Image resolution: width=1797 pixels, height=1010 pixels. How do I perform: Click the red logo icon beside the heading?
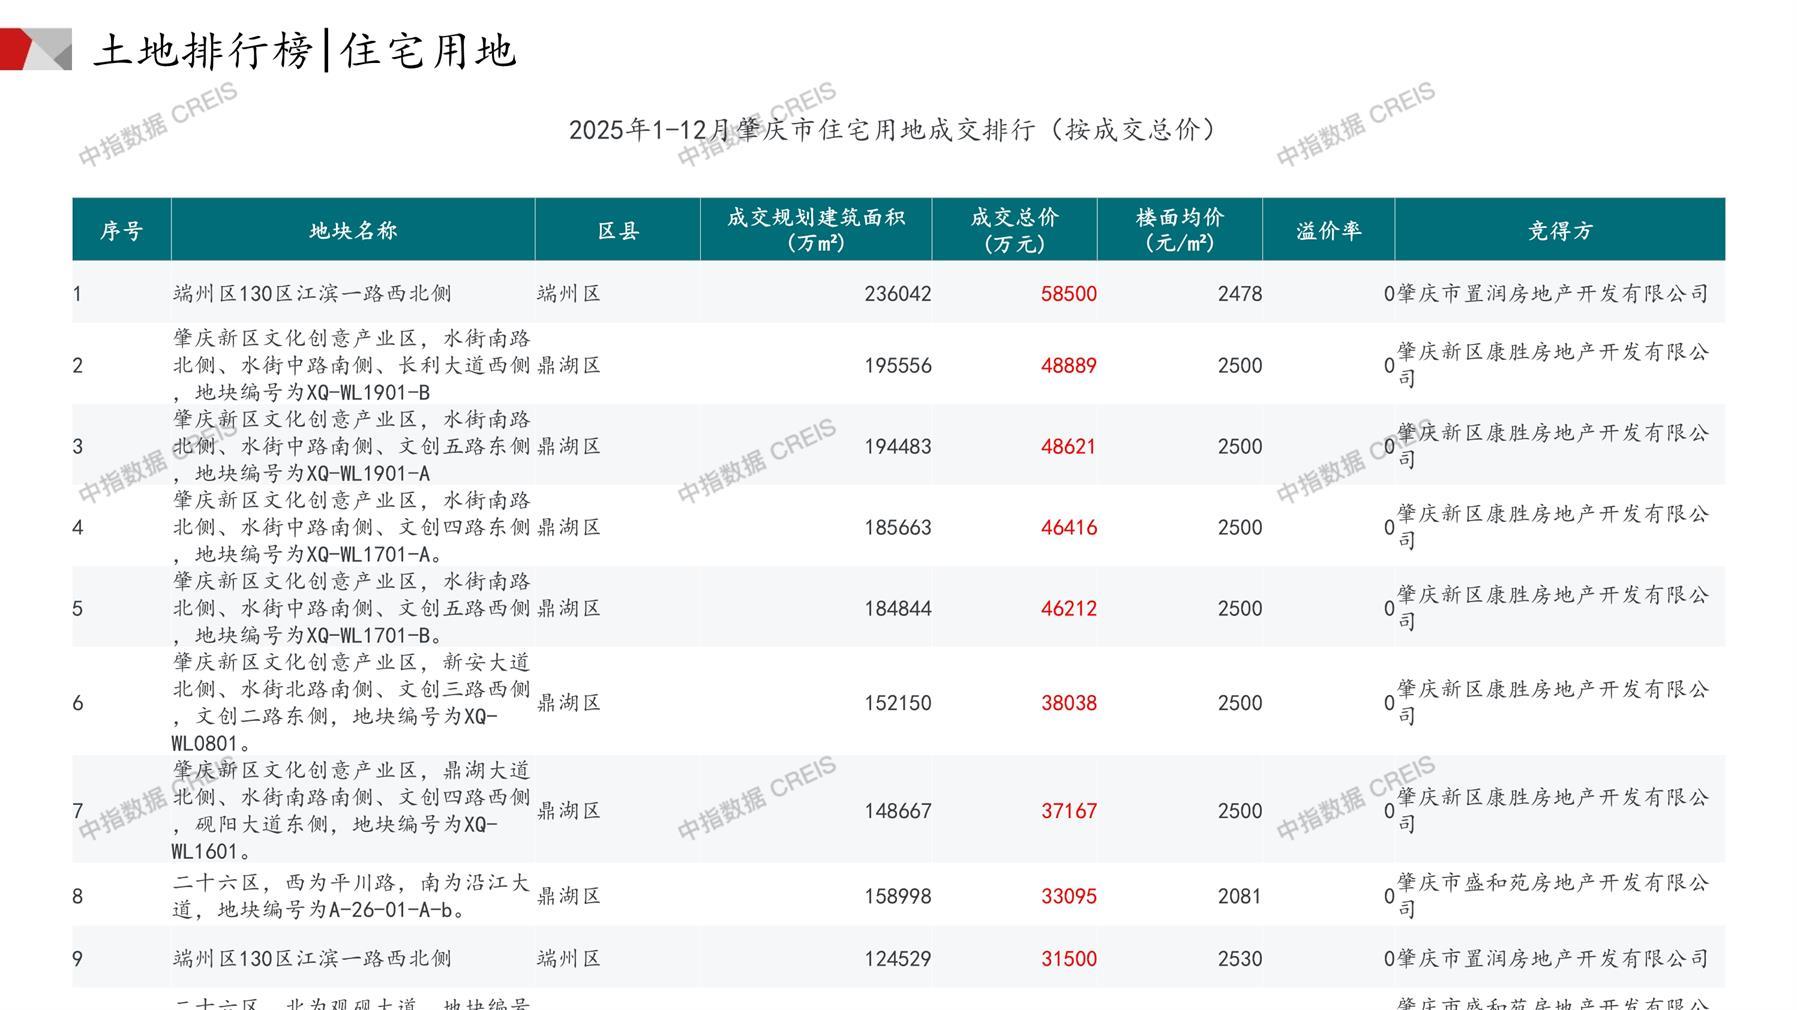[35, 49]
